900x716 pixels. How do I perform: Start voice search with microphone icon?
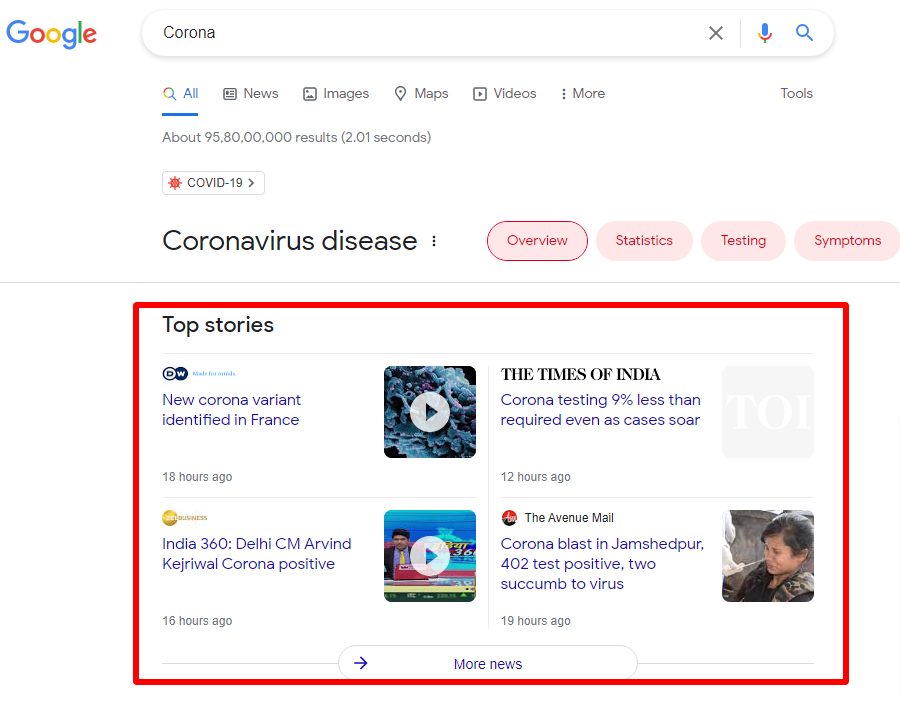[765, 33]
